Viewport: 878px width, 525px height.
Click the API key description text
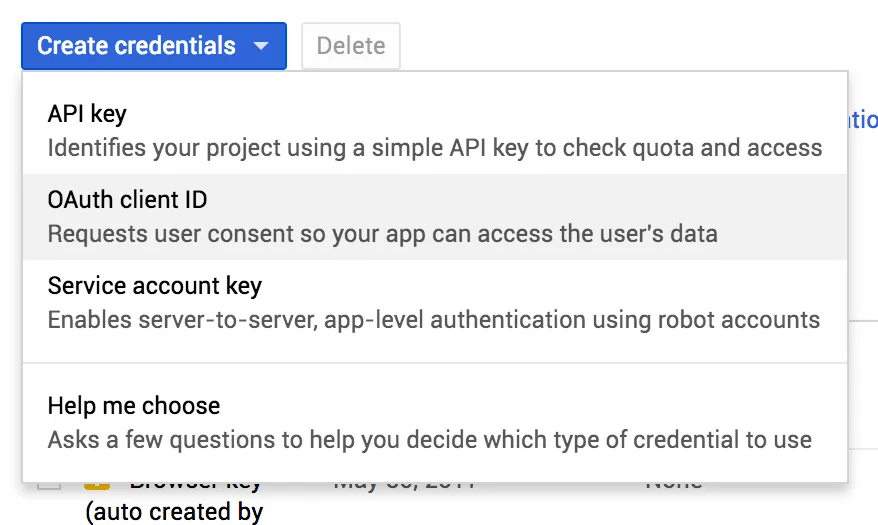434,149
